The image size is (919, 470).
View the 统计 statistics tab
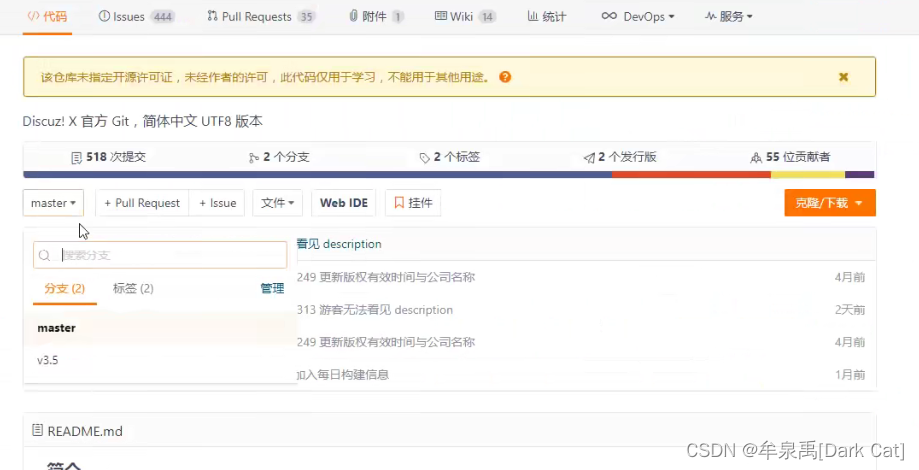pos(546,16)
